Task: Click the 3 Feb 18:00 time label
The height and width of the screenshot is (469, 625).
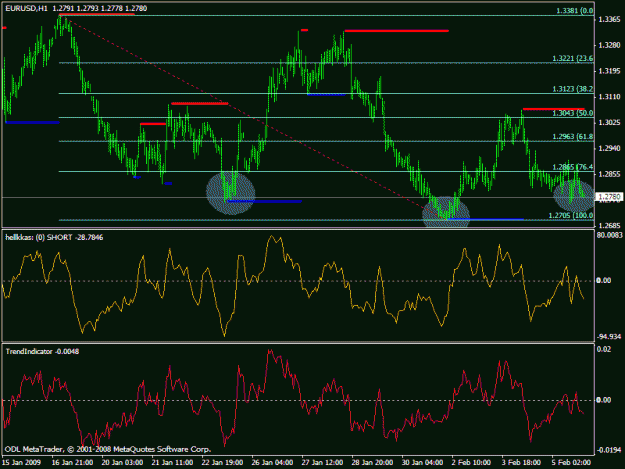Action: (521, 463)
